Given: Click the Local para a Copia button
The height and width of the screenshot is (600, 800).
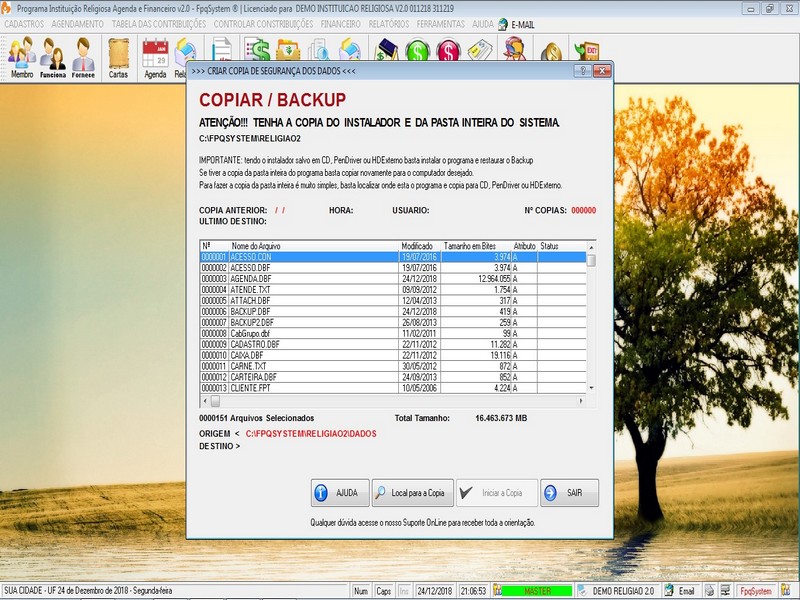Looking at the screenshot, I should click(x=413, y=493).
